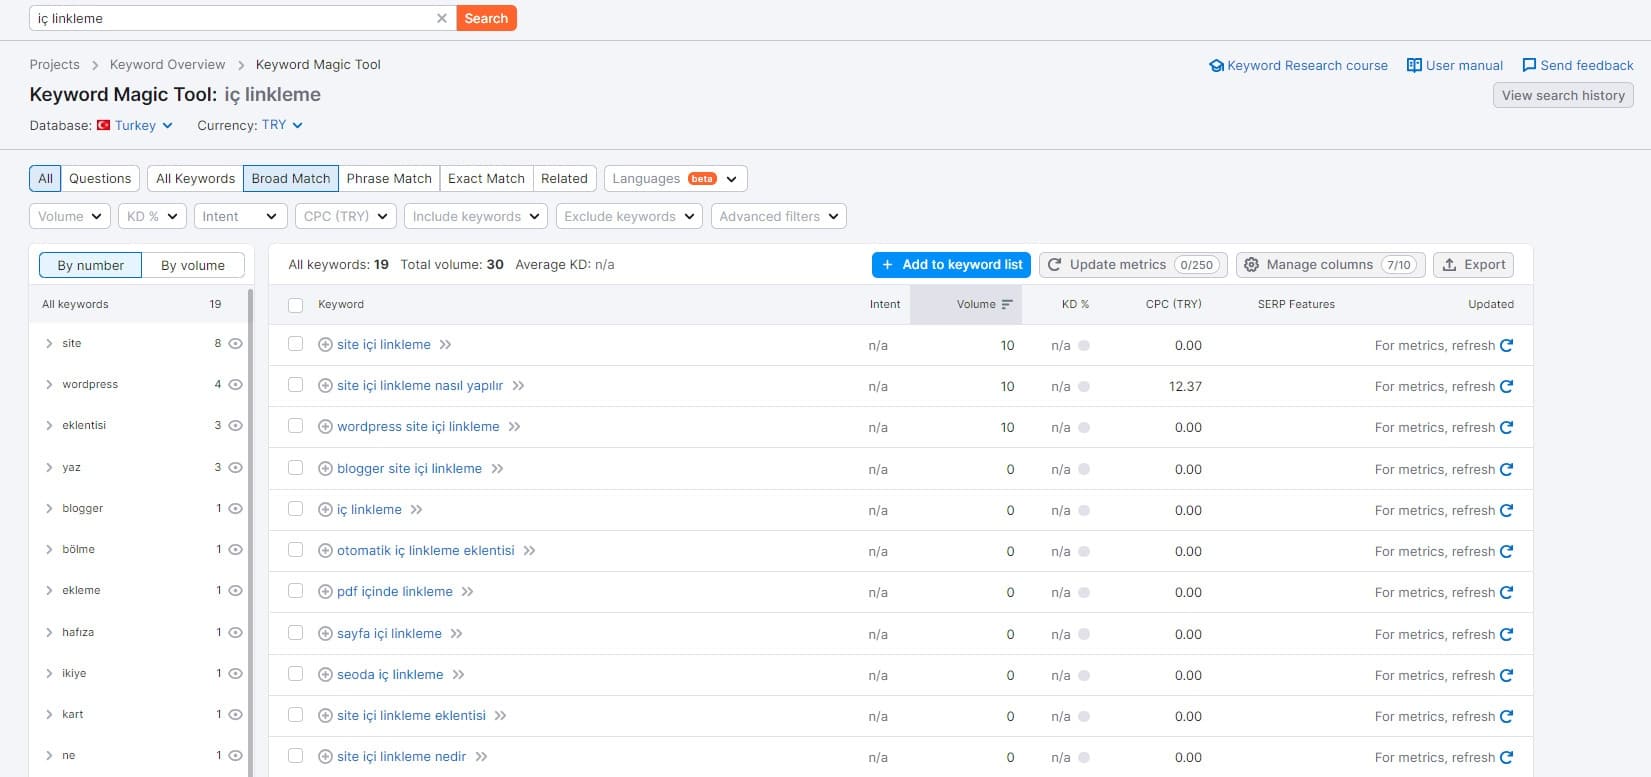Image resolution: width=1651 pixels, height=777 pixels.
Task: Toggle the eye icon for site group
Action: click(236, 343)
